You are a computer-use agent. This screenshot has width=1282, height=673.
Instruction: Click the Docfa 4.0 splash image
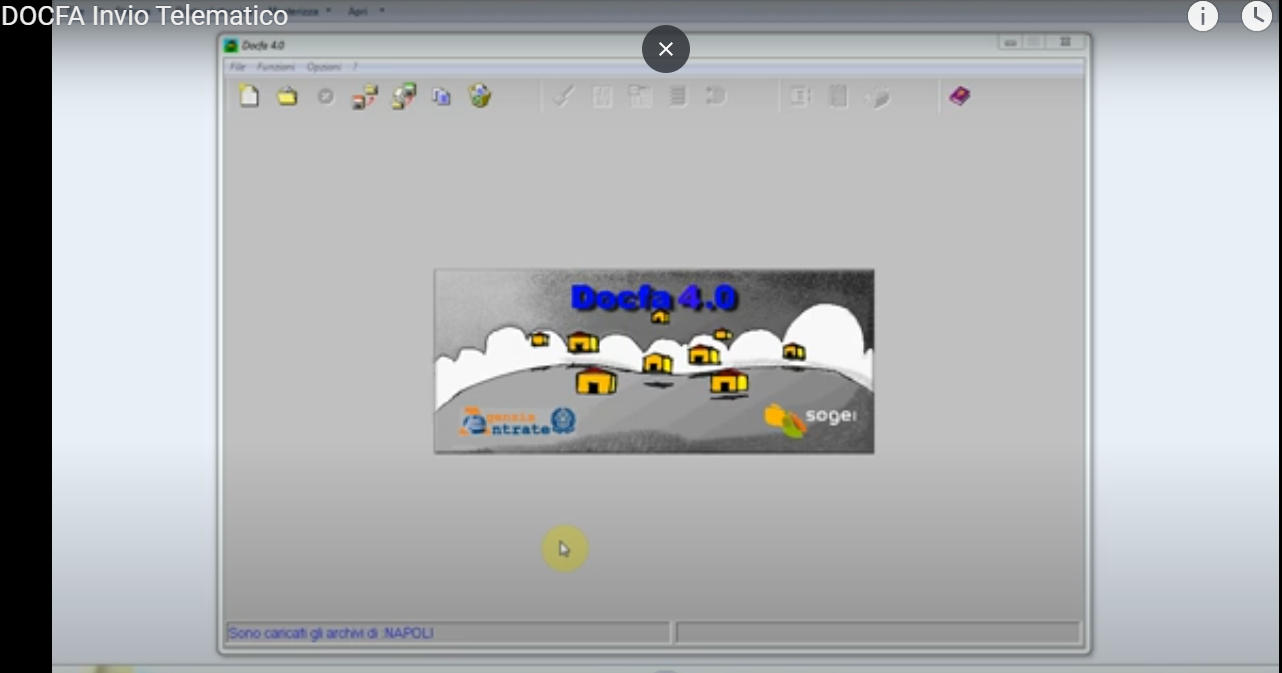pyautogui.click(x=654, y=361)
